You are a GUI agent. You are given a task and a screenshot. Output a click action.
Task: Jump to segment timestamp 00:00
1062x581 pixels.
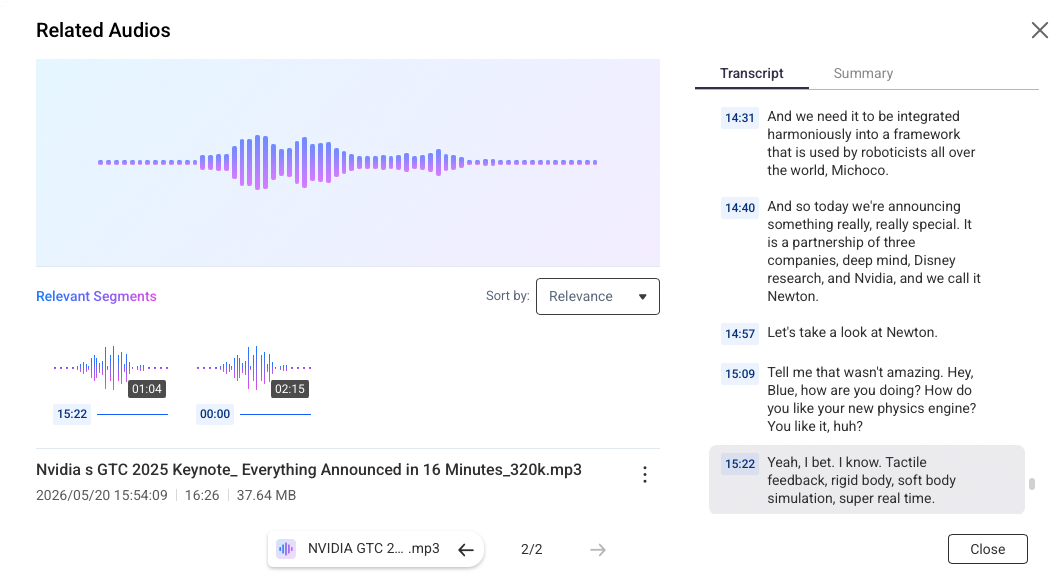[x=215, y=414]
